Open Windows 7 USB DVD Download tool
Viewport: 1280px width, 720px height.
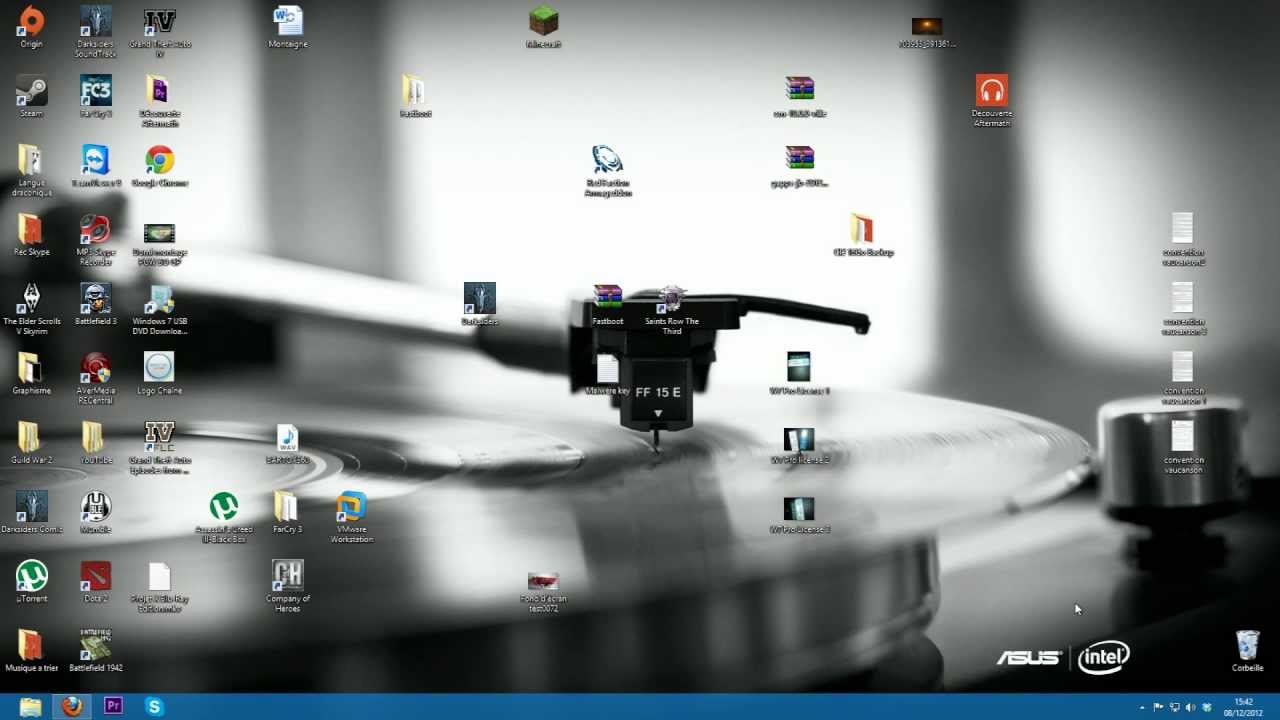tap(160, 298)
